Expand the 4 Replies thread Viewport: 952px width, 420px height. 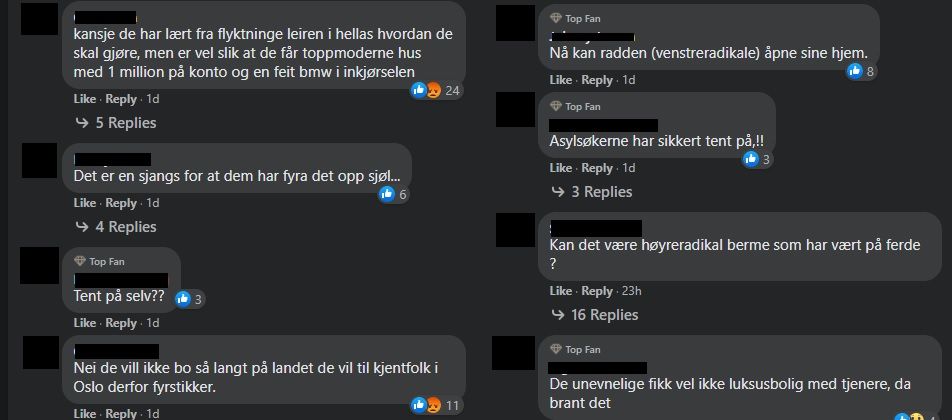(115, 227)
